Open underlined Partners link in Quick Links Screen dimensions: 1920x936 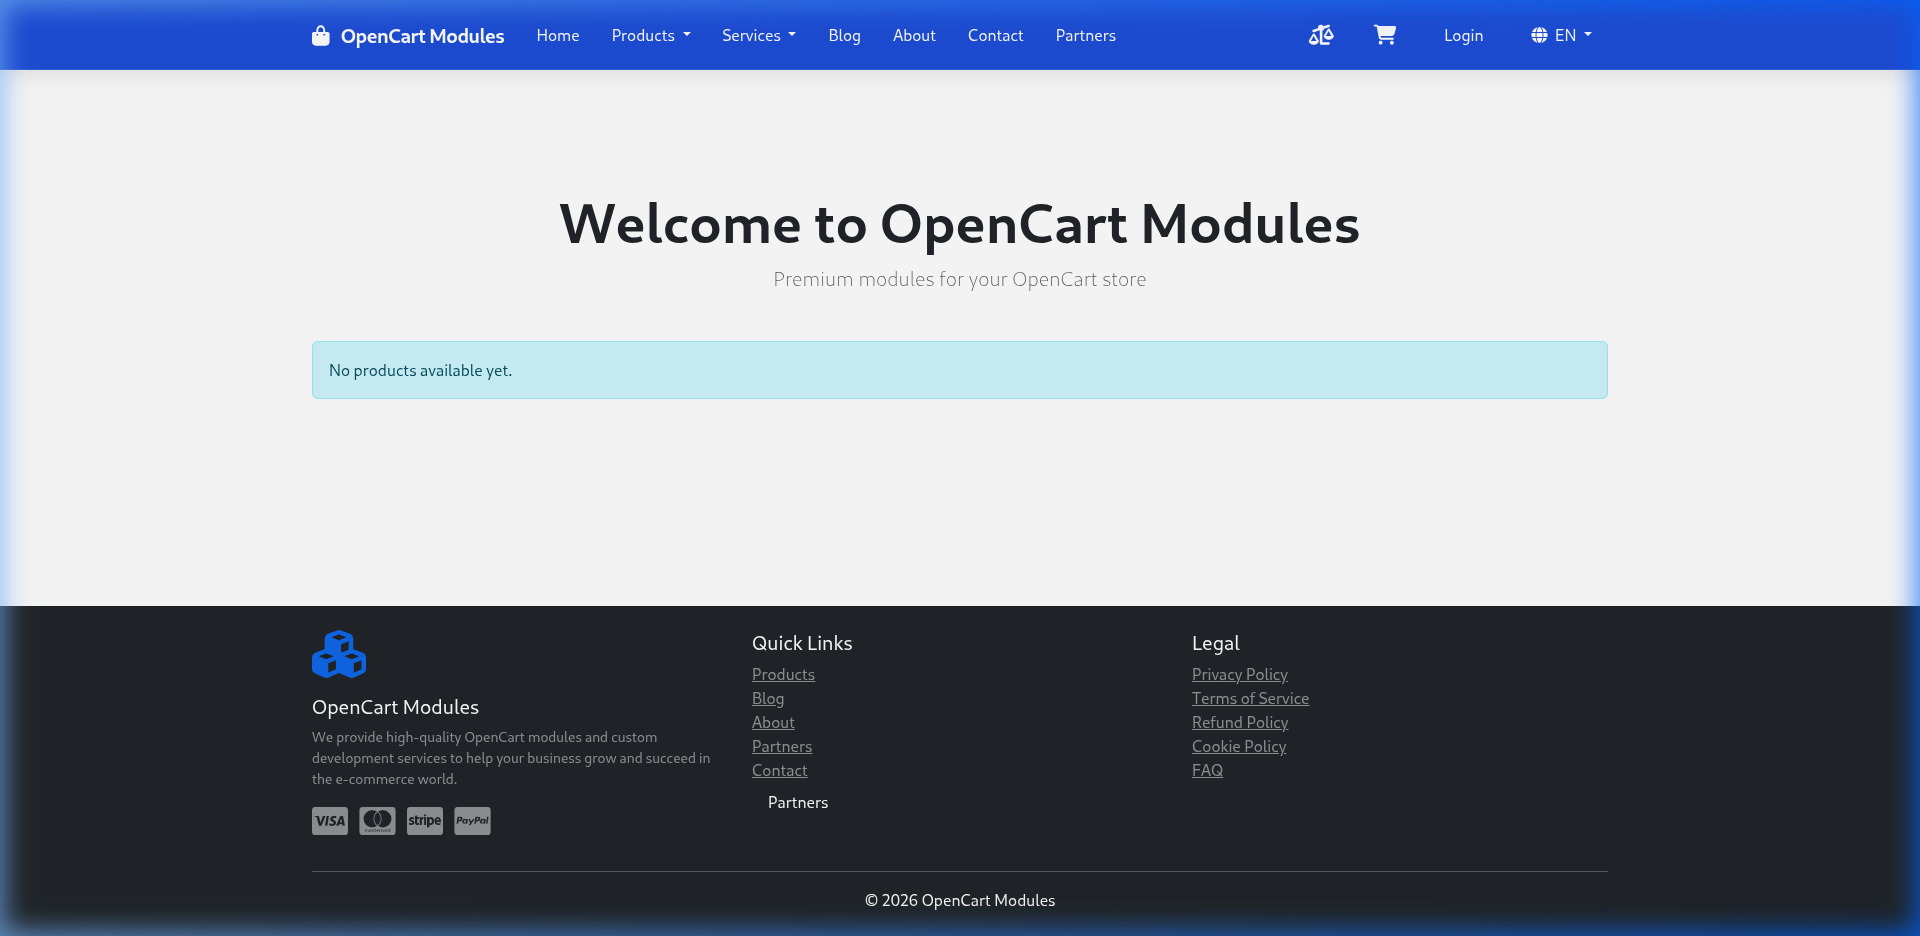point(782,747)
